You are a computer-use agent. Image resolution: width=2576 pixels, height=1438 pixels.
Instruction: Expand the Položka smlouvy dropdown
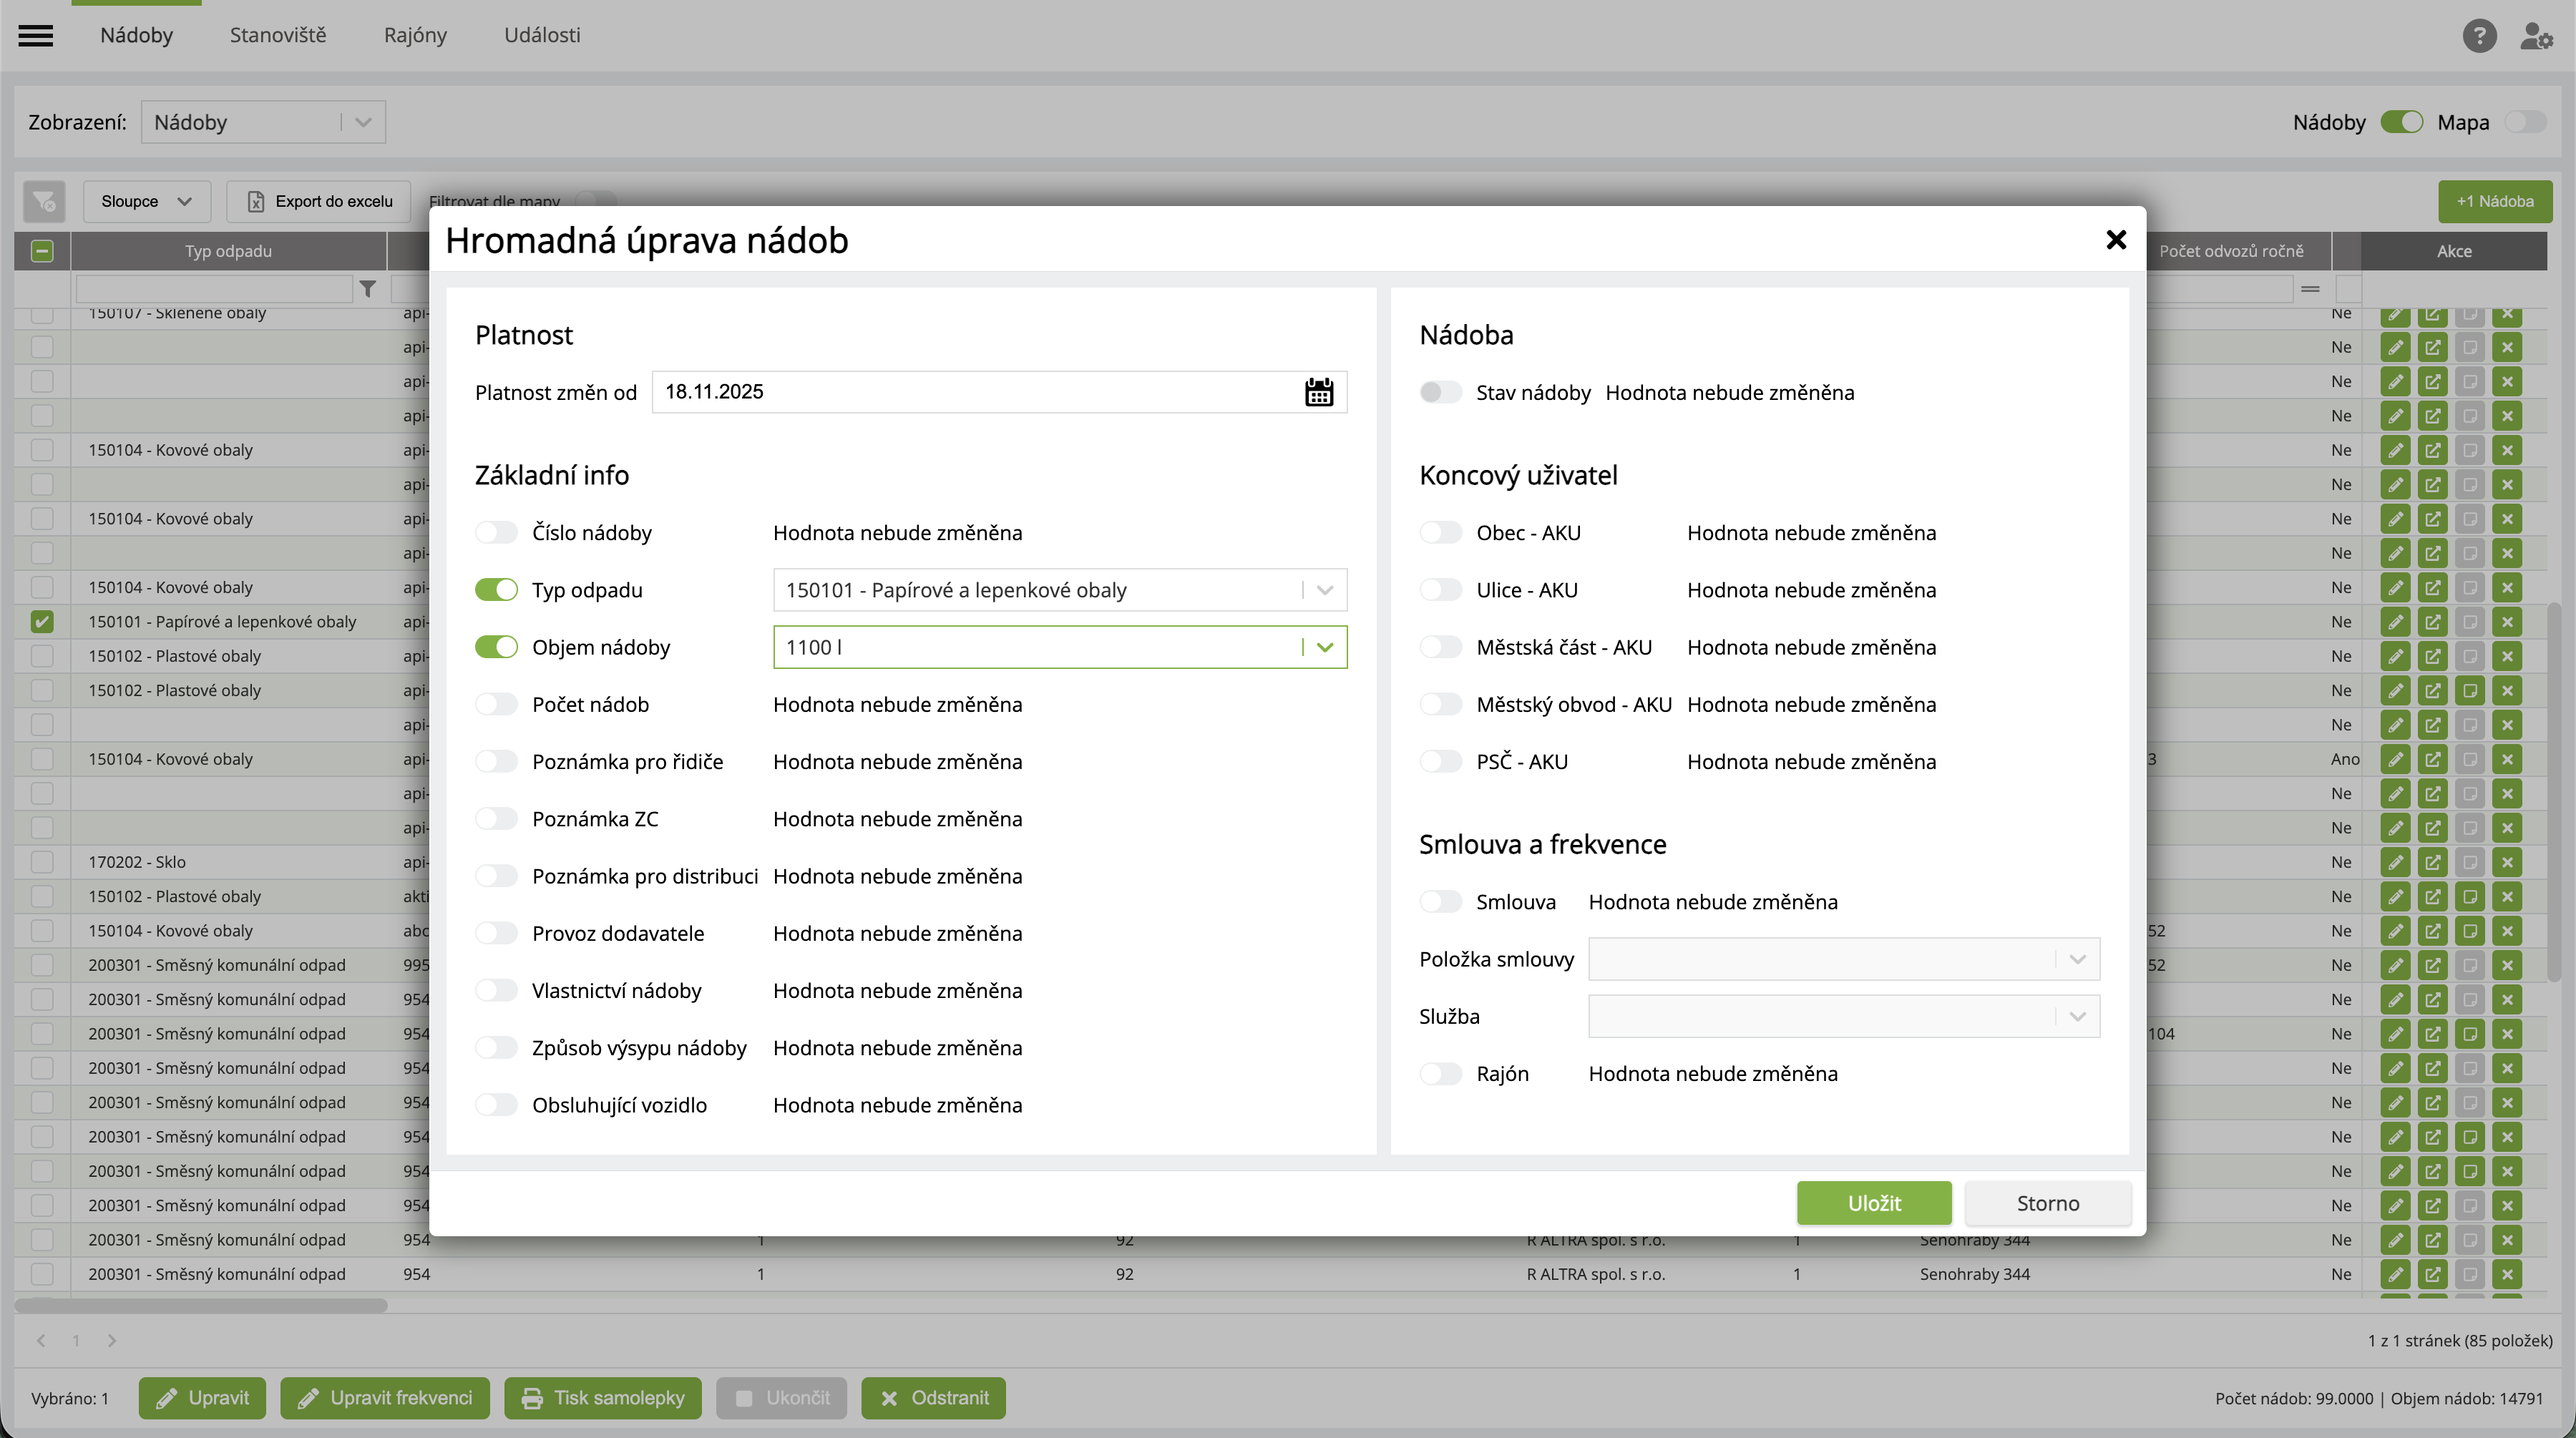tap(2076, 960)
